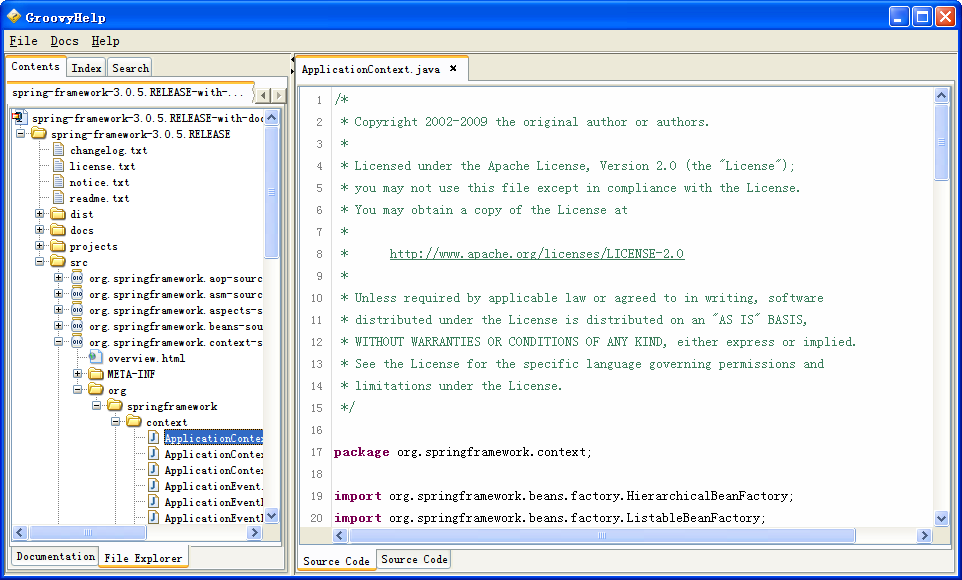Click the selected ApplicationContext Java file icon
962x580 pixels.
click(153, 438)
